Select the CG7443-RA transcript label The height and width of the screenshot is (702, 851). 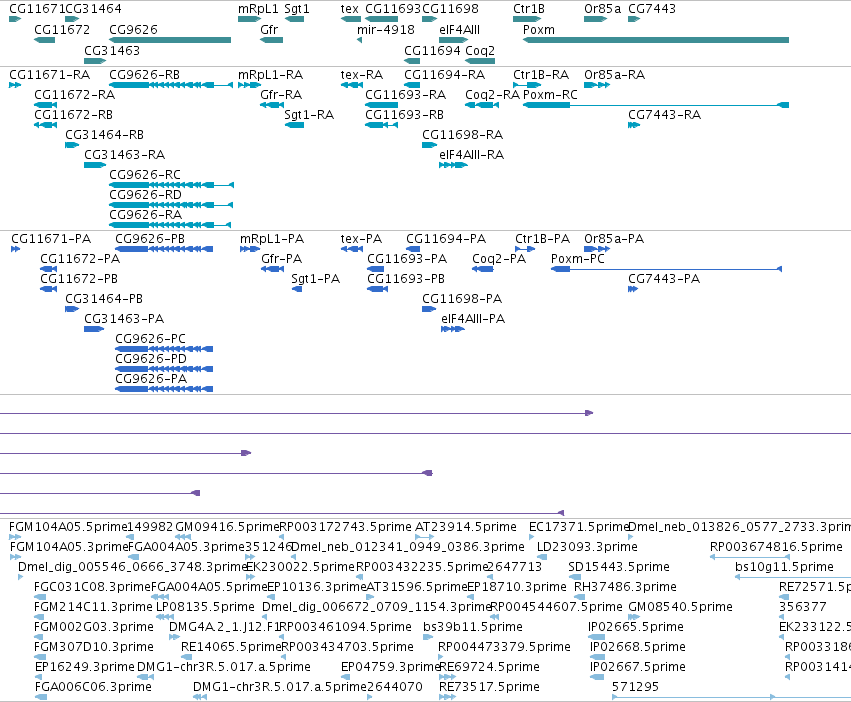[664, 115]
